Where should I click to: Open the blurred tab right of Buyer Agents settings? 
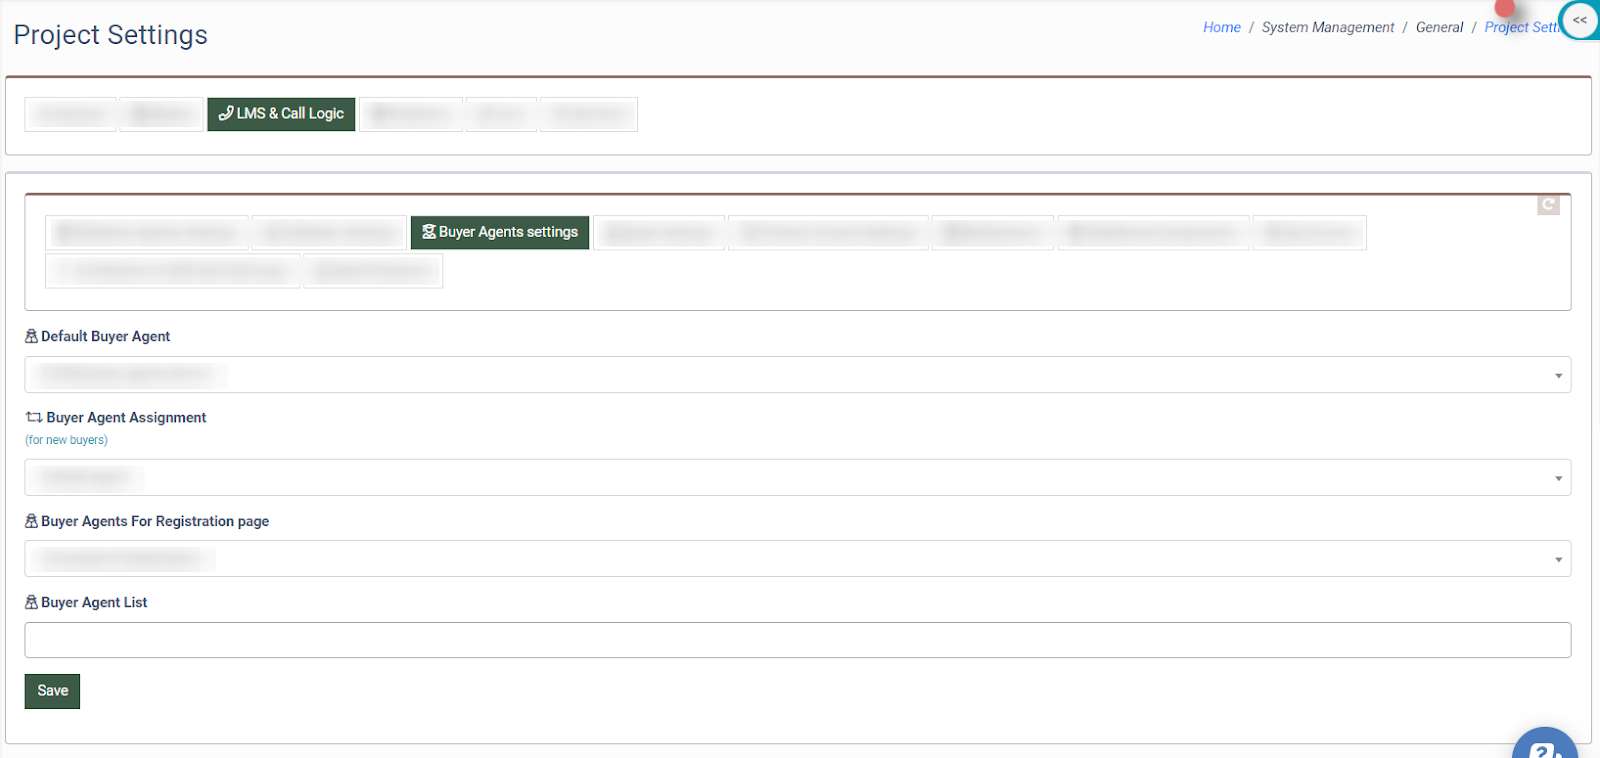tap(658, 233)
